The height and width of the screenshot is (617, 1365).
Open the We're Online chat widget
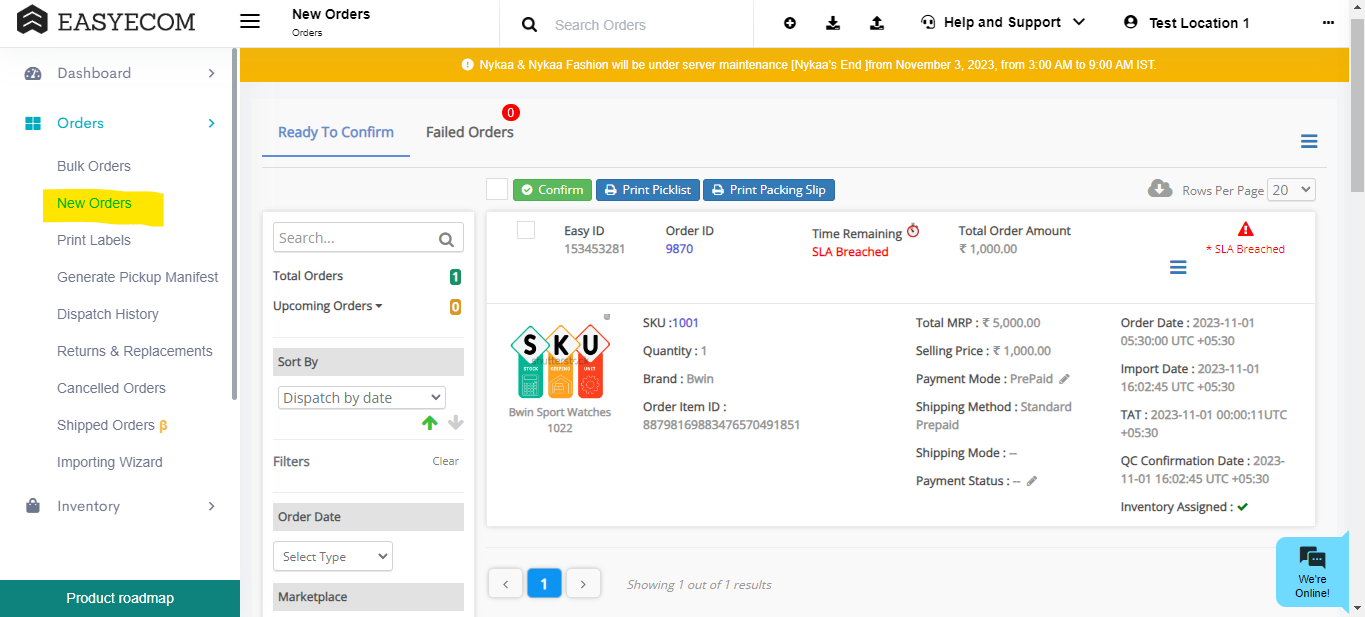[1311, 572]
